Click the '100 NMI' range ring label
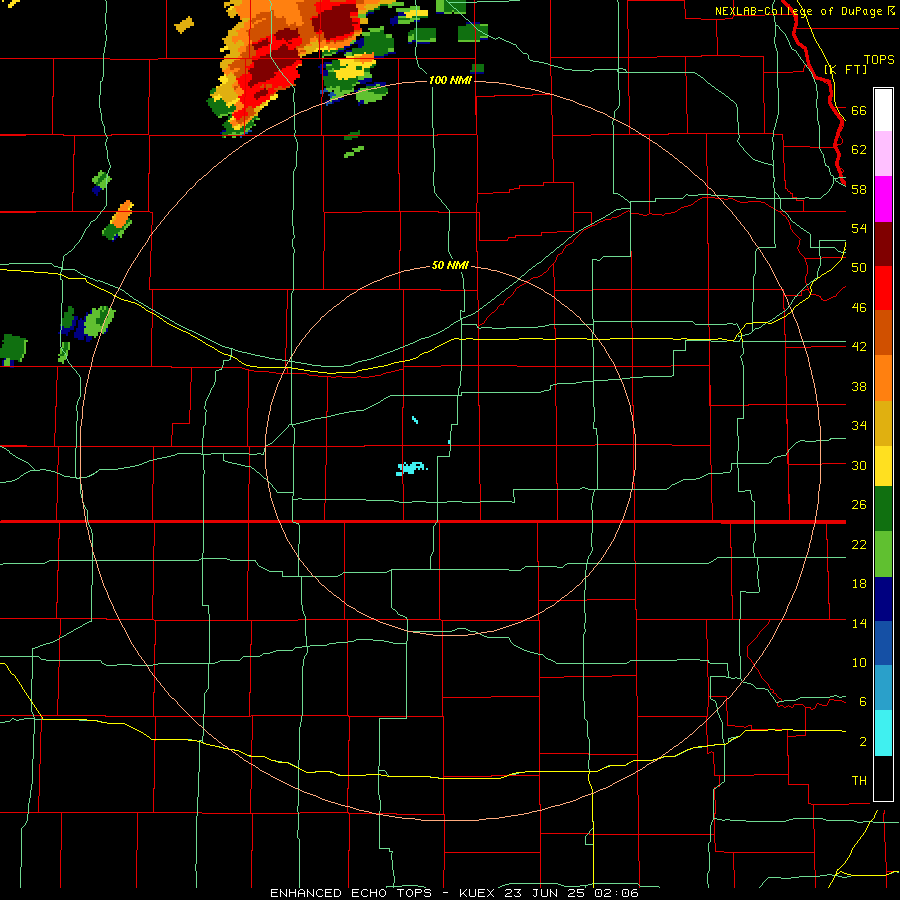This screenshot has width=900, height=900. [450, 80]
